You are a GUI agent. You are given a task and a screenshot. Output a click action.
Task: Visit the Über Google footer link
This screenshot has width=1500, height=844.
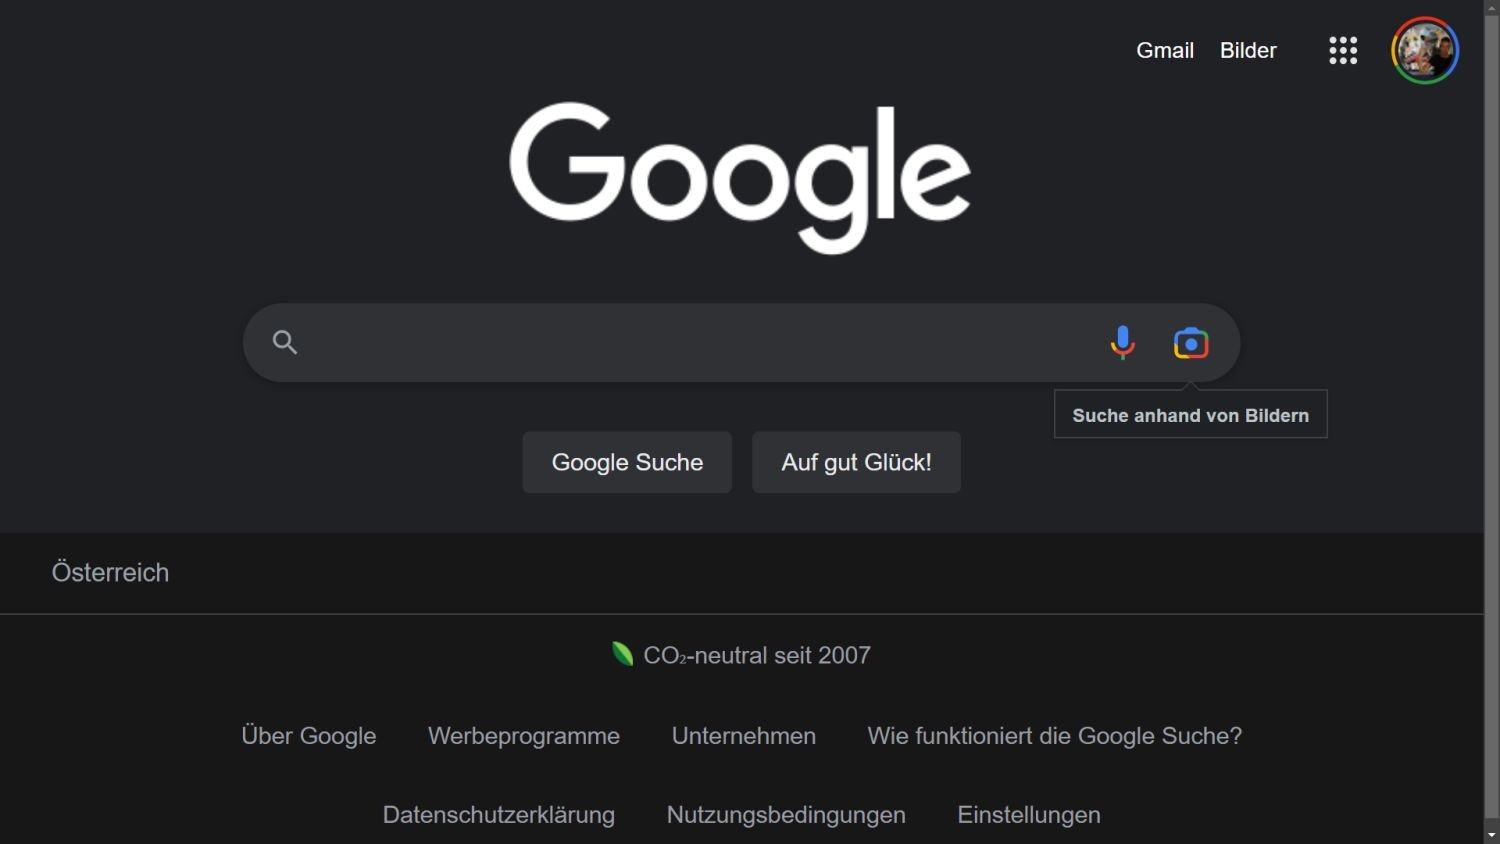(309, 736)
